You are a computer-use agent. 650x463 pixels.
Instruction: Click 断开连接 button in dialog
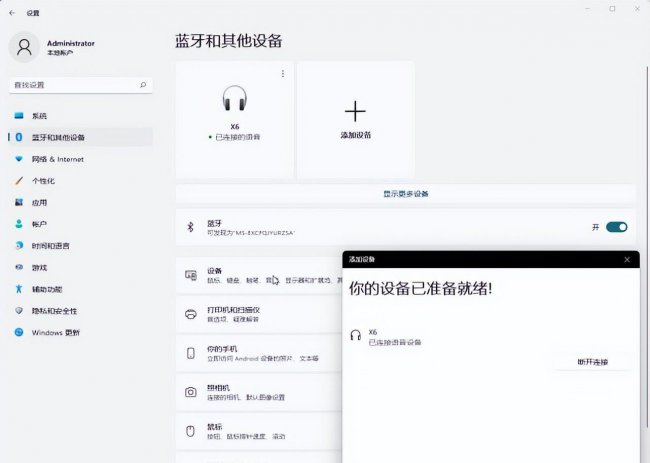pyautogui.click(x=593, y=362)
